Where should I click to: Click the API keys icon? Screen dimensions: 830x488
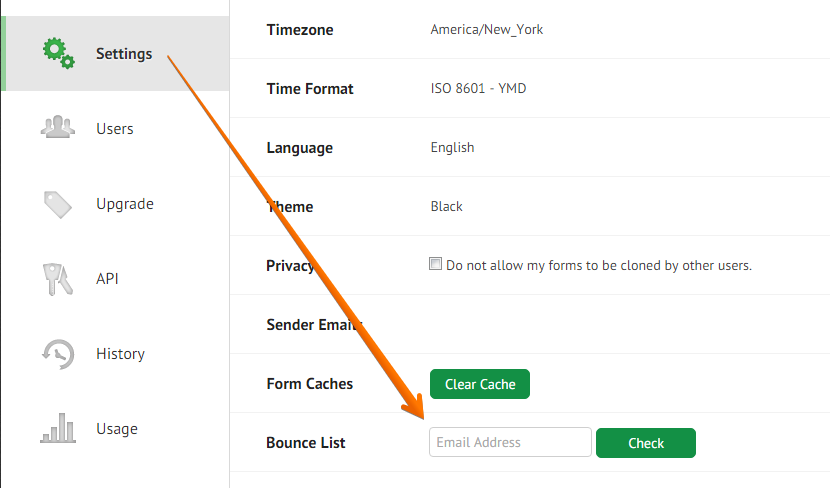[x=58, y=279]
